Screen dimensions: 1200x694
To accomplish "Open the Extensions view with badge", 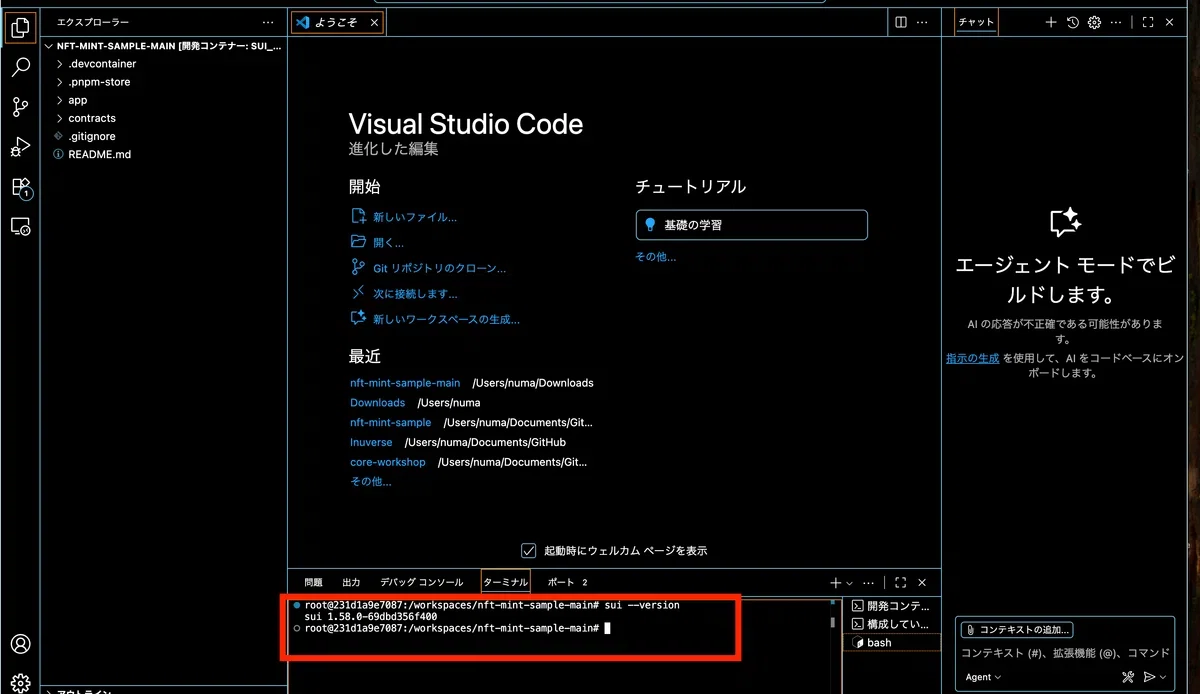I will point(20,187).
